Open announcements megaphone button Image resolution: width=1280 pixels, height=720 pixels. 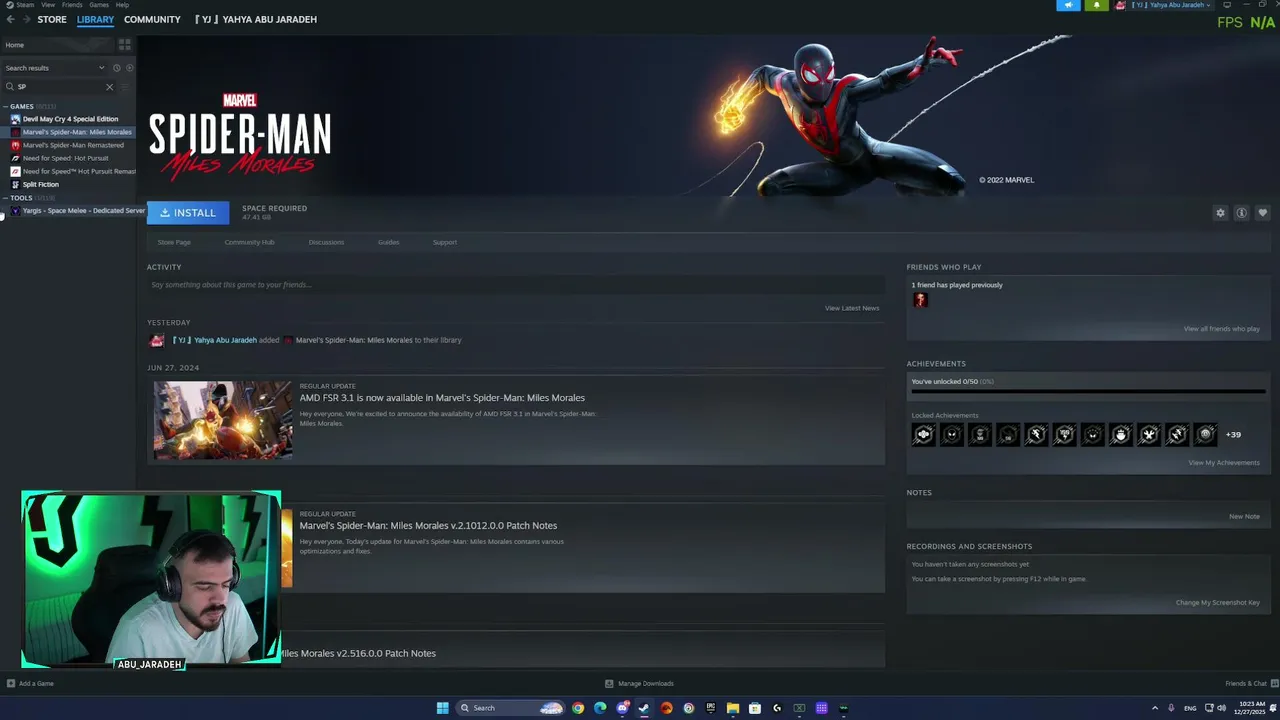(x=1068, y=5)
